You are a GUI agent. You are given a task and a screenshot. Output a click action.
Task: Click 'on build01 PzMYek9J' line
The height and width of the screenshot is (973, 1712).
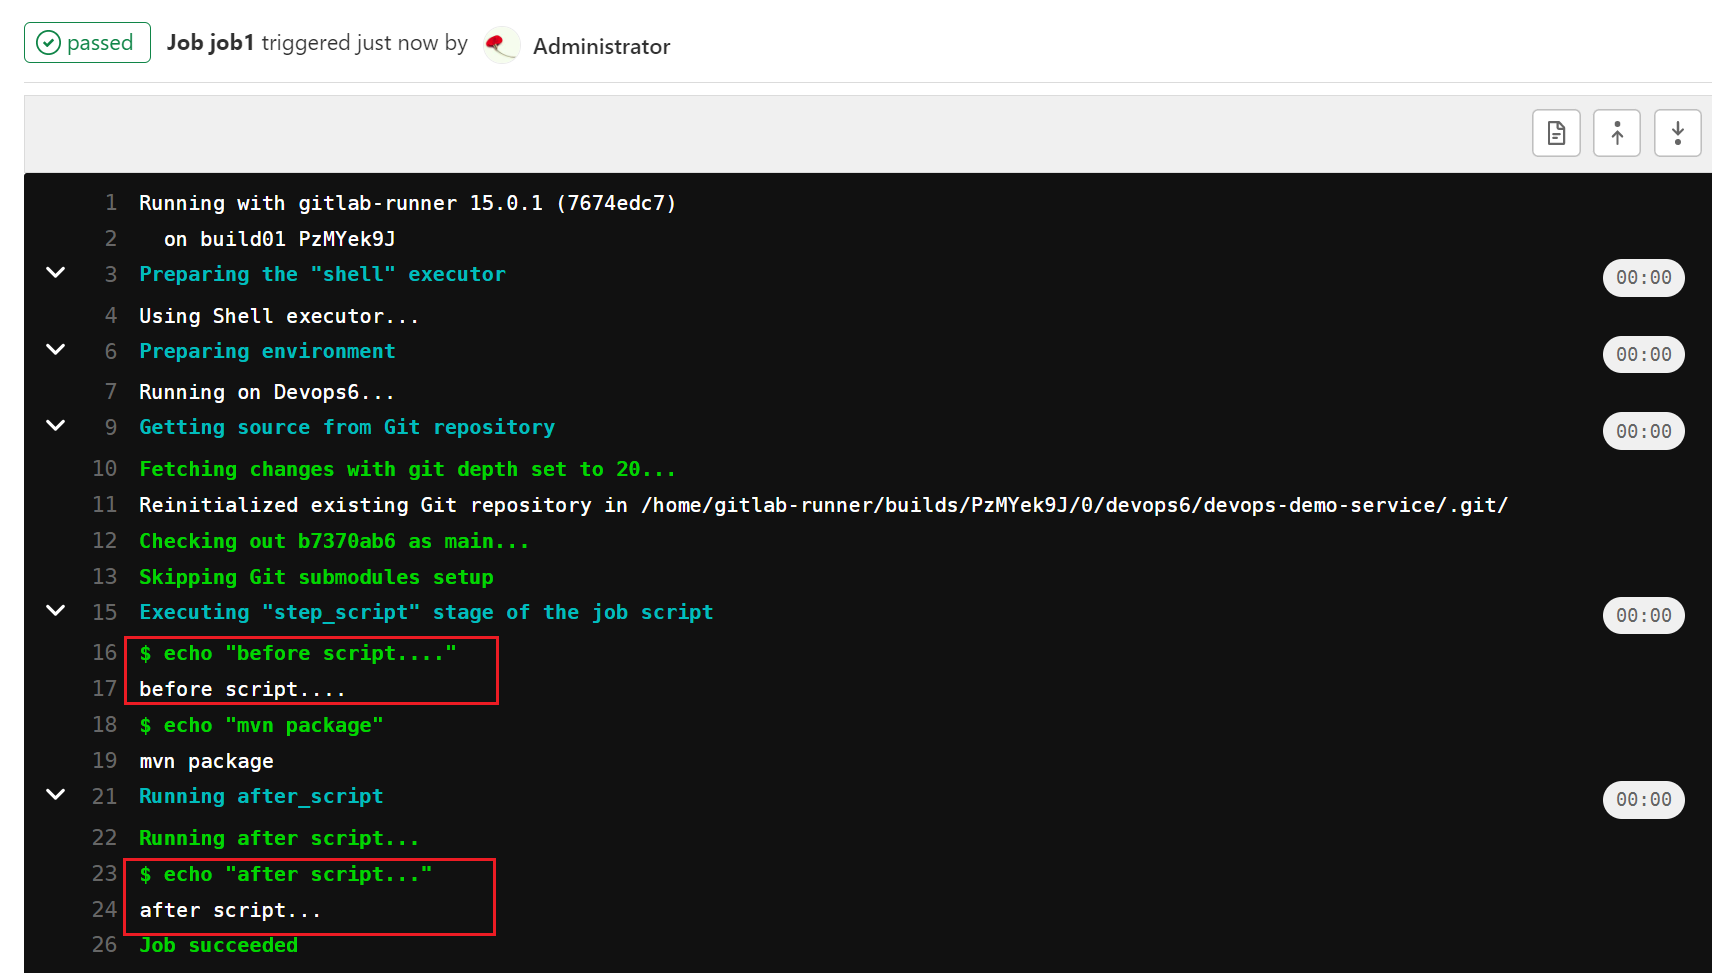point(280,239)
